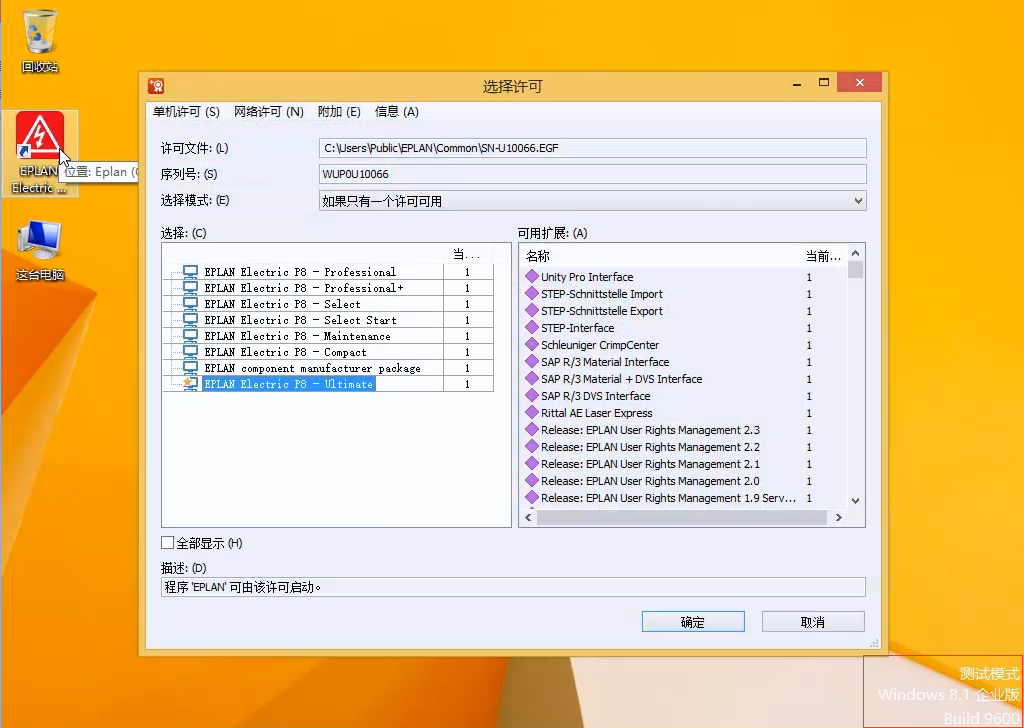
Task: Select EPLAN Electric P8 - Compact text
Action: click(x=285, y=352)
